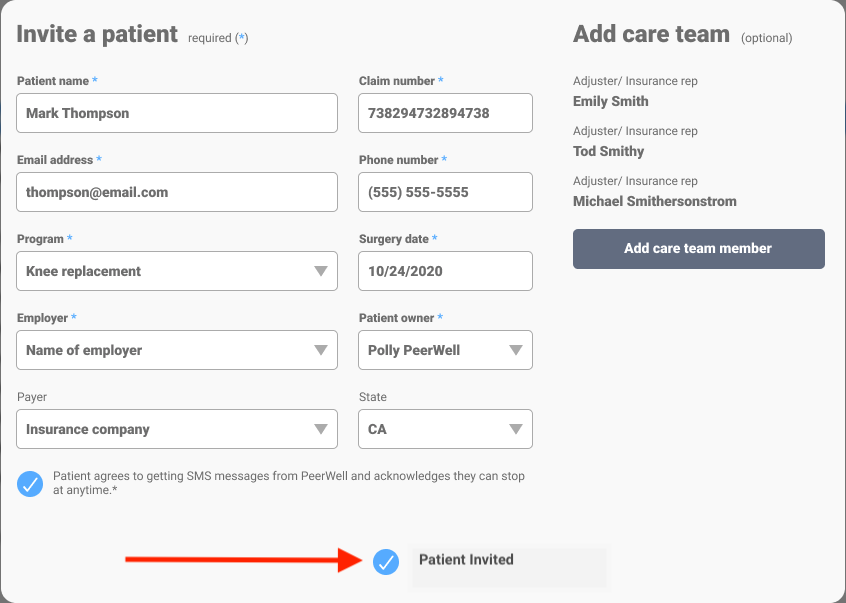Image resolution: width=846 pixels, height=603 pixels.
Task: Select care team member Emily Smith
Action: click(x=611, y=101)
